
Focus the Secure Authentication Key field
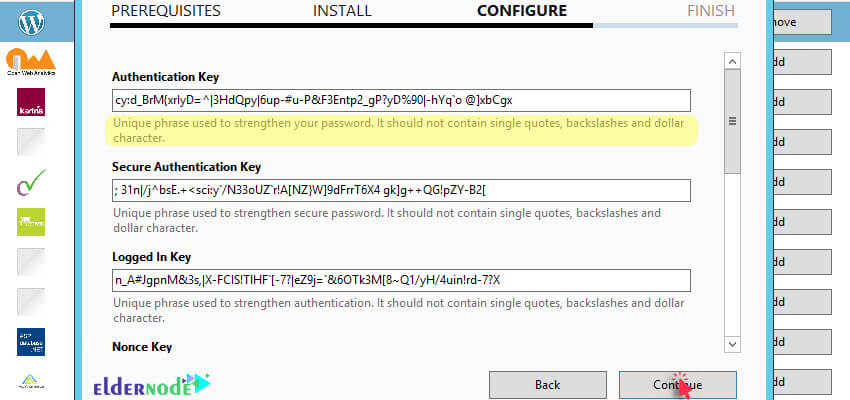point(401,190)
